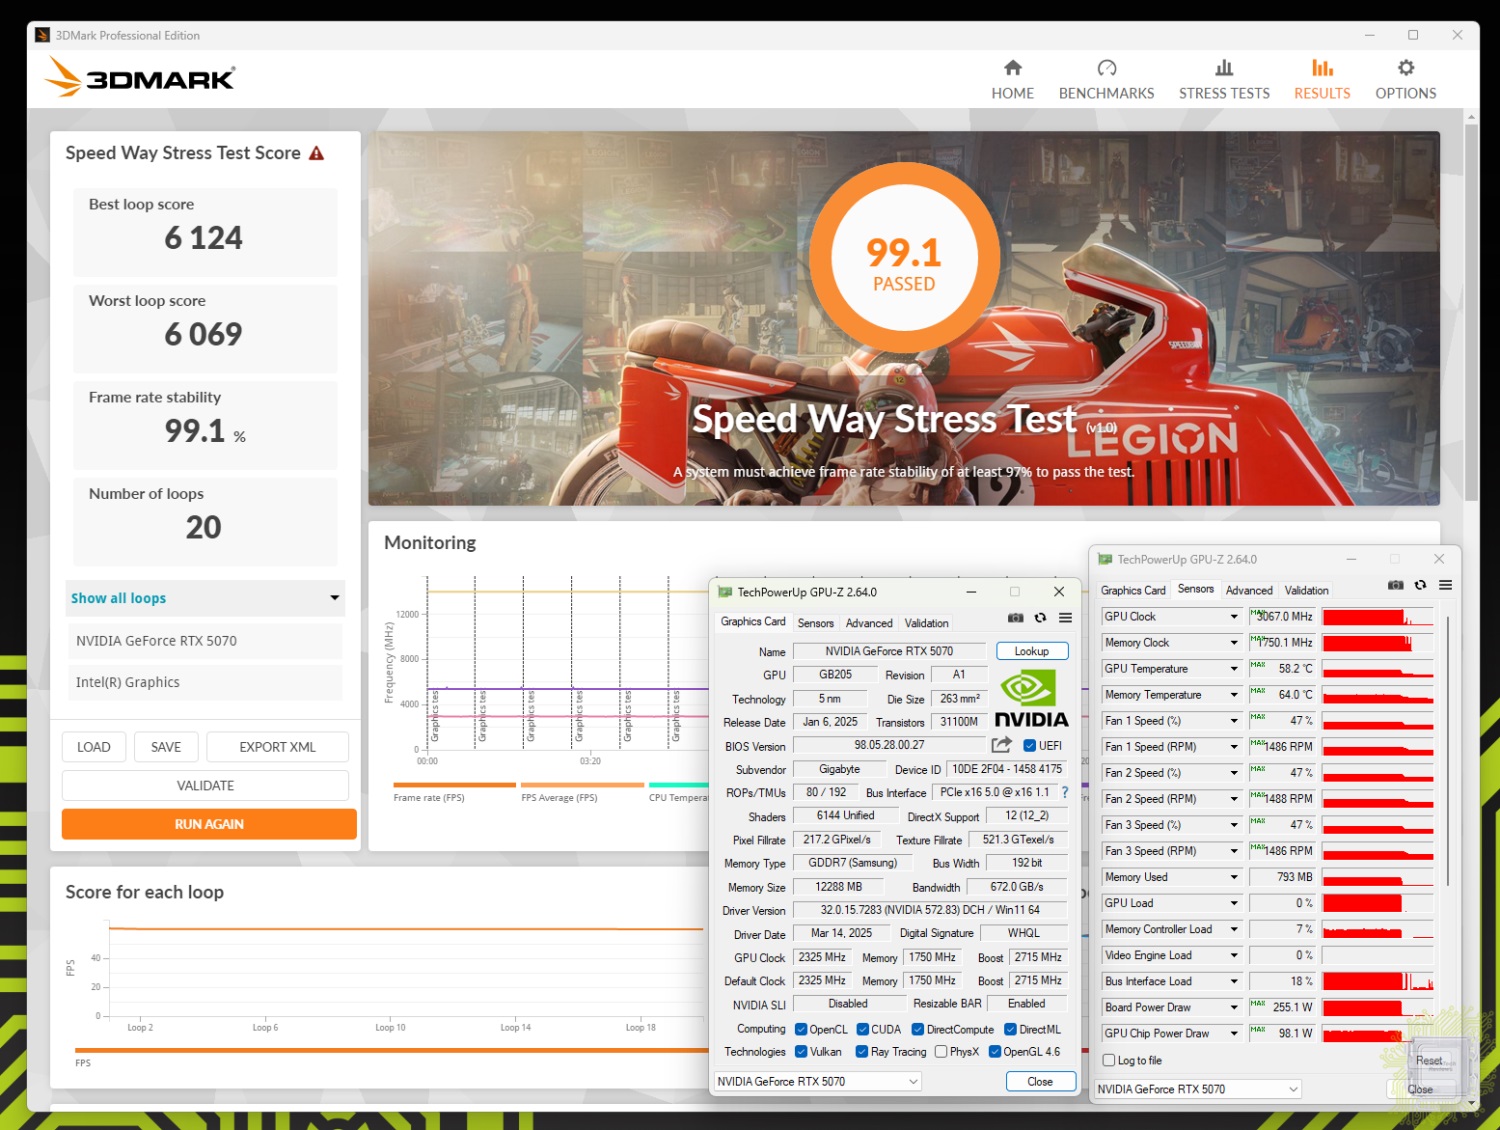Select Intel(R) Graphics in 3DMark list
This screenshot has height=1130, width=1500.
[205, 682]
